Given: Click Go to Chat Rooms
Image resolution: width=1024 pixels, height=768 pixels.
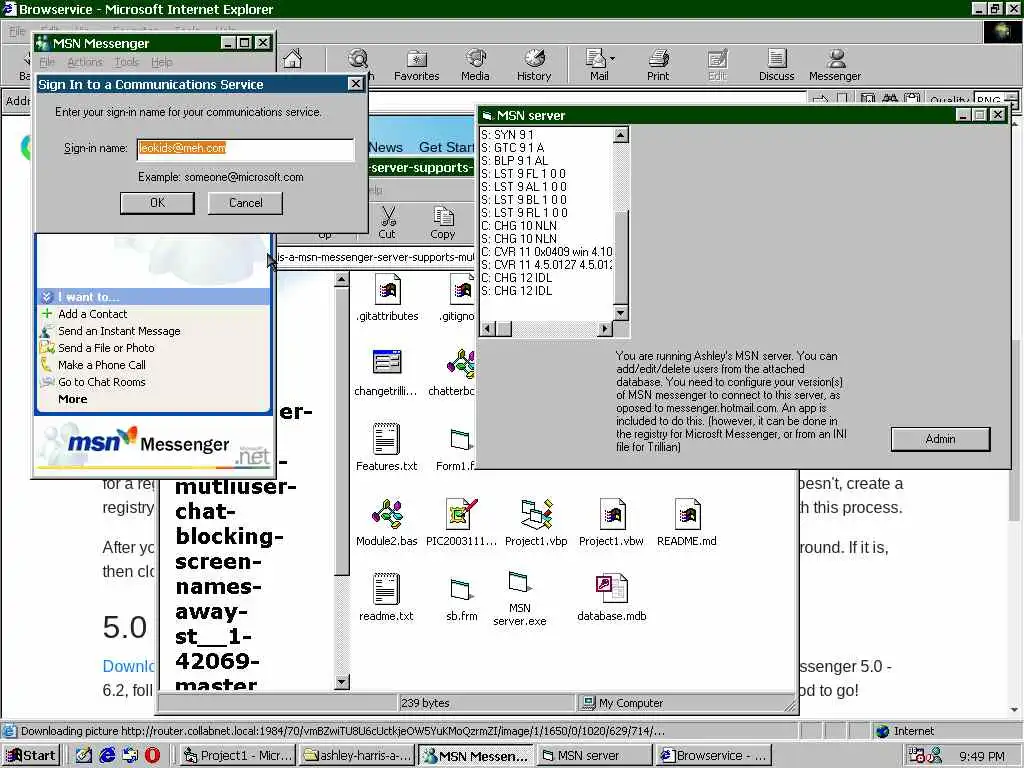Looking at the screenshot, I should (x=101, y=382).
